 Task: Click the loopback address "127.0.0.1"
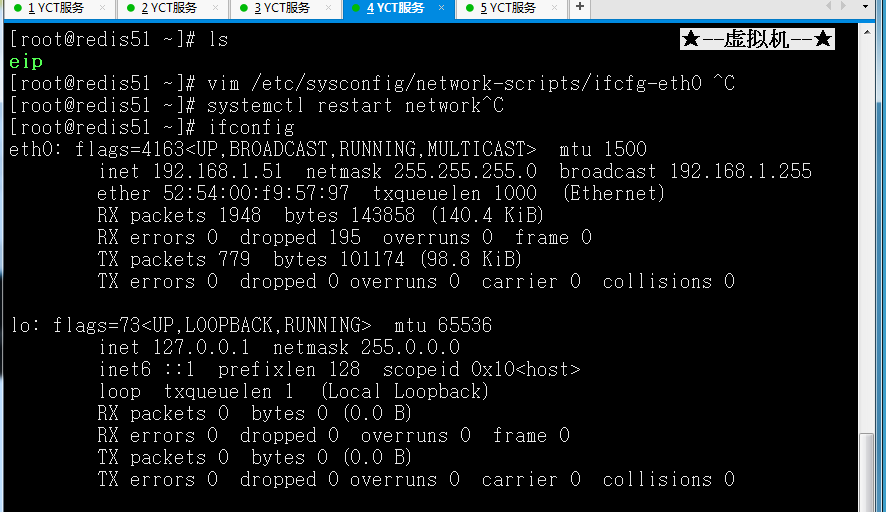[x=201, y=348]
